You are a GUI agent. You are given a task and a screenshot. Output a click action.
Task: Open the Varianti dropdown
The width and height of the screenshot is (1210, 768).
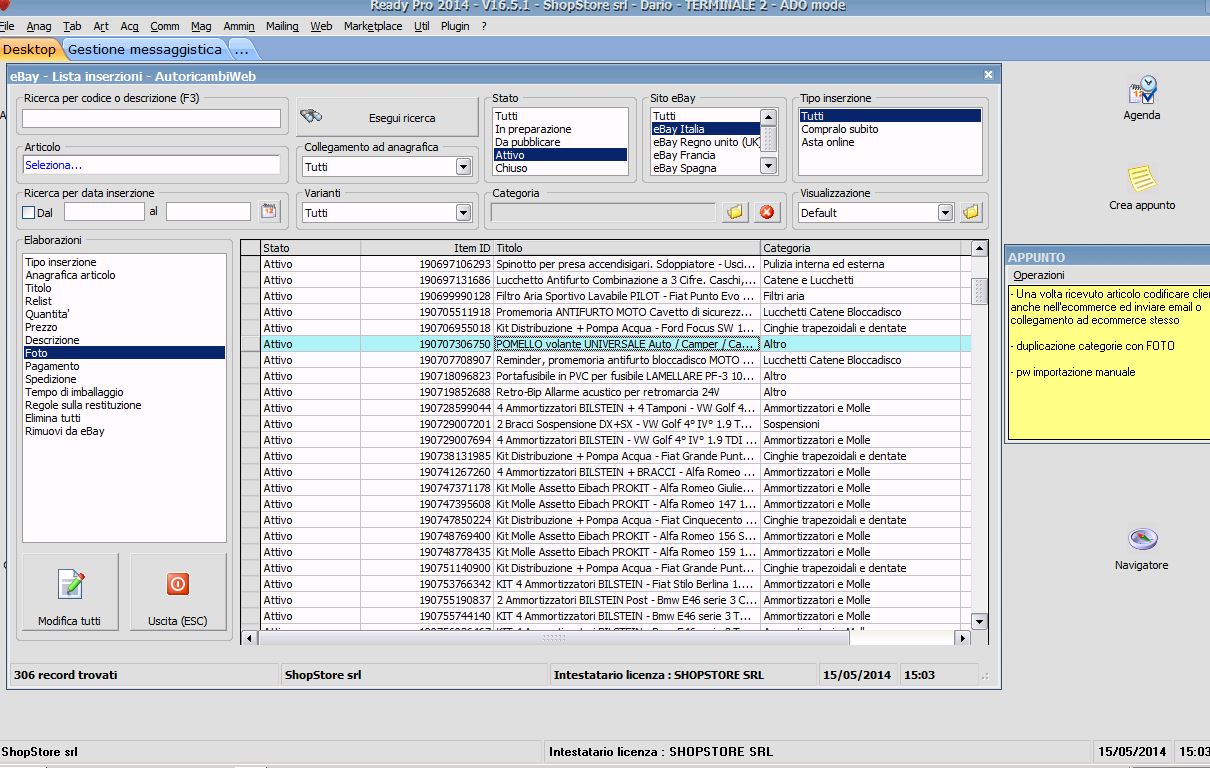463,212
